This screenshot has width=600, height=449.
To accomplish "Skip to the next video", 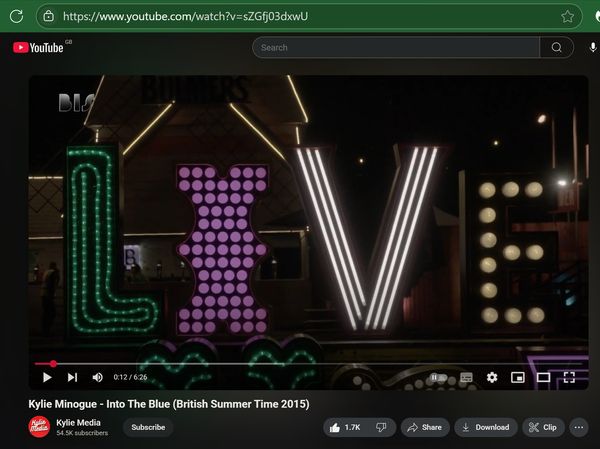I will (72, 377).
